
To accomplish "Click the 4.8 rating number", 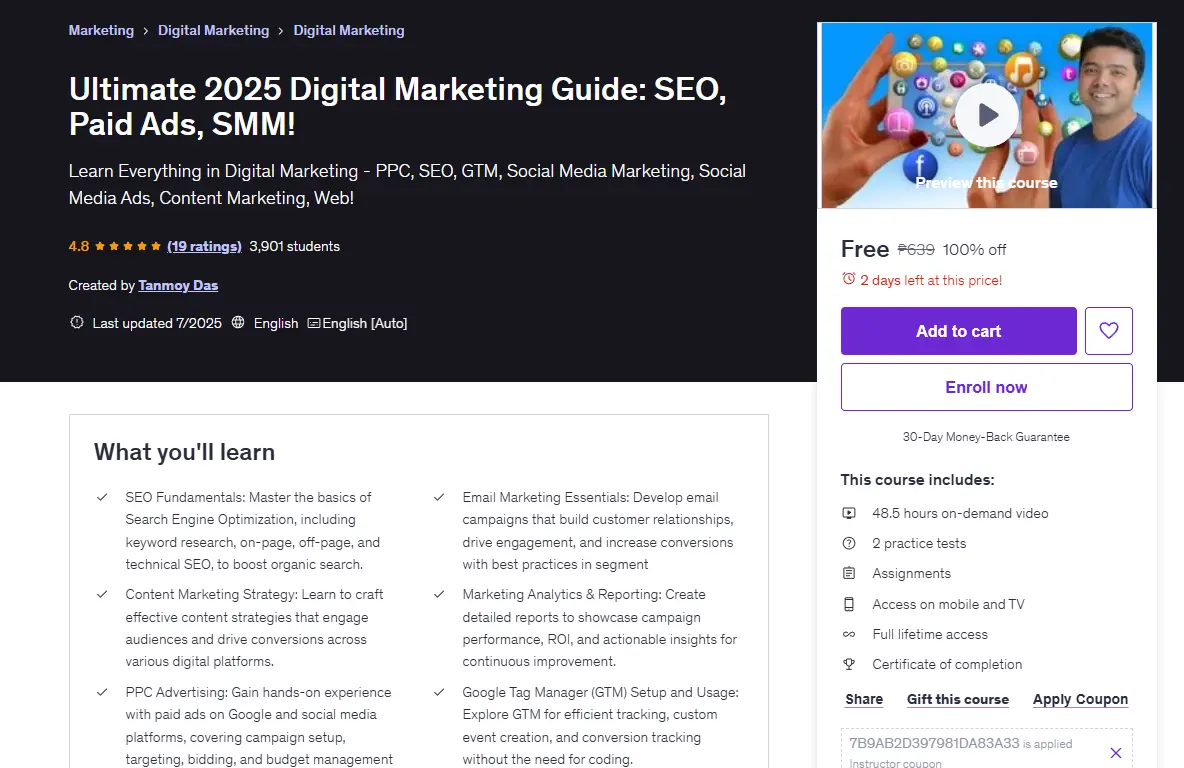I will pyautogui.click(x=79, y=246).
